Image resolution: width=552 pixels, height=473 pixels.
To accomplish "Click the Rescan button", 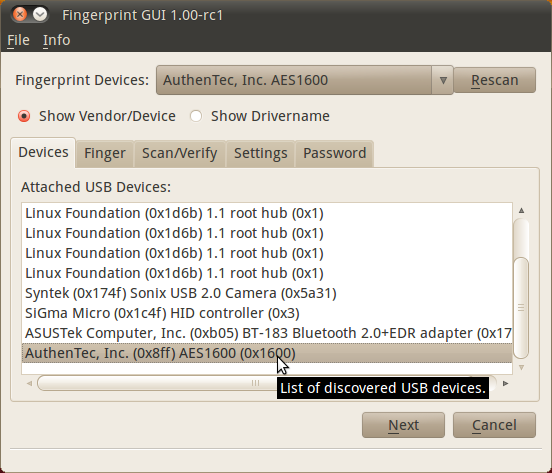I will [495, 80].
